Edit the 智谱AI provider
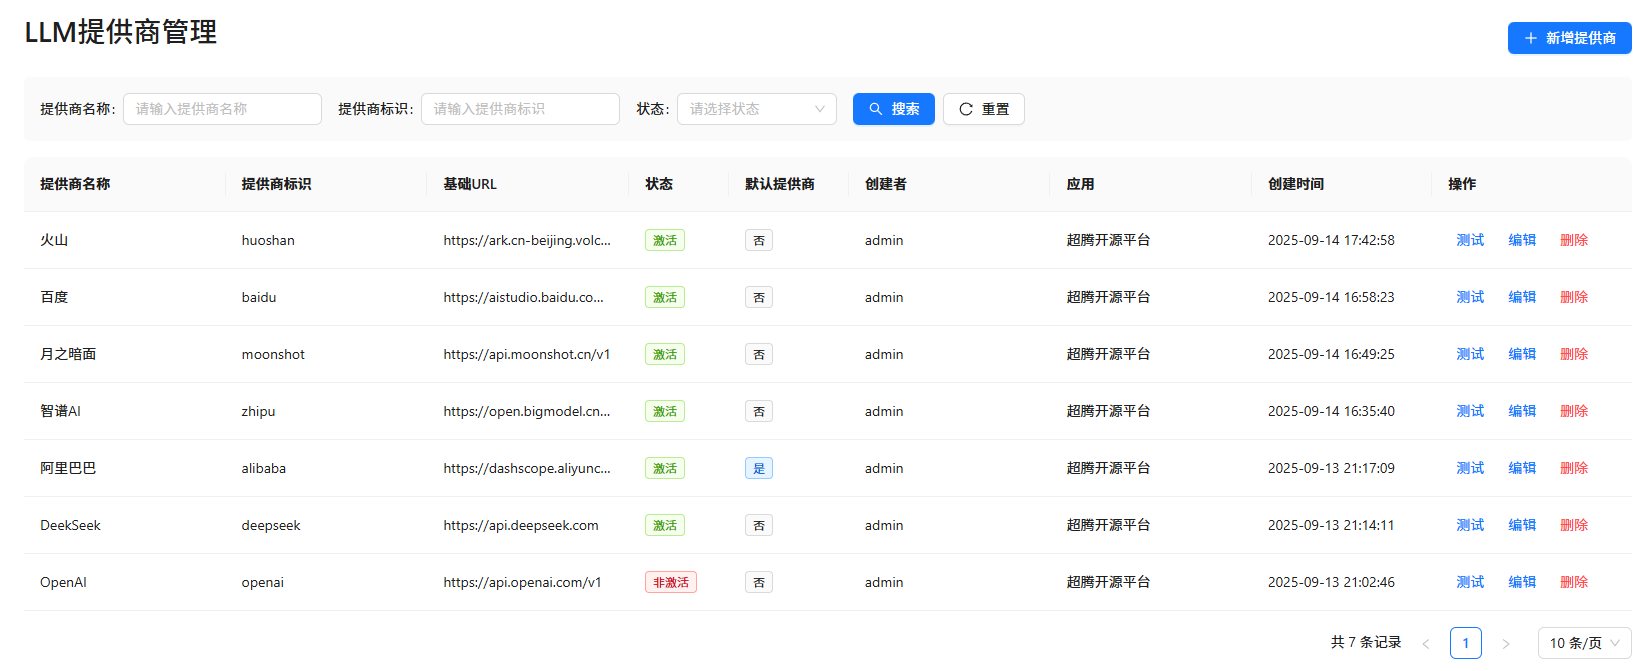This screenshot has height=671, width=1649. click(x=1522, y=411)
